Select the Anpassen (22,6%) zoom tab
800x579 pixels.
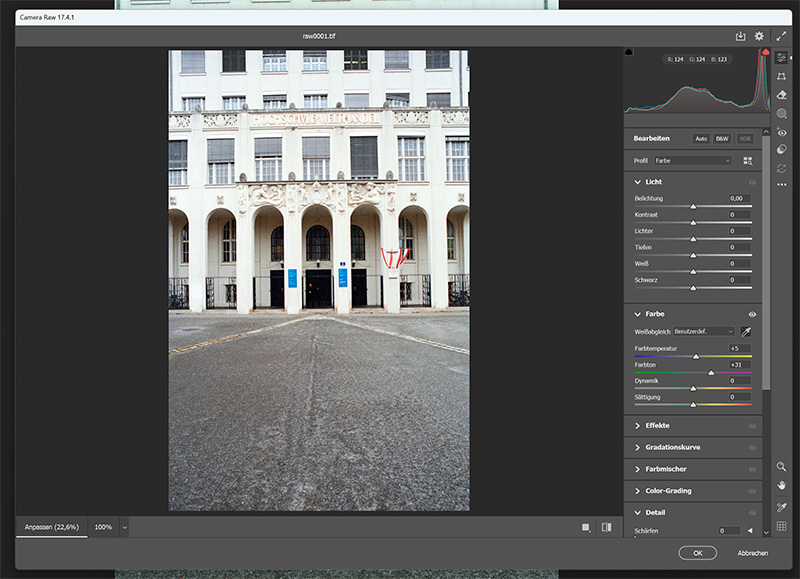click(52, 527)
